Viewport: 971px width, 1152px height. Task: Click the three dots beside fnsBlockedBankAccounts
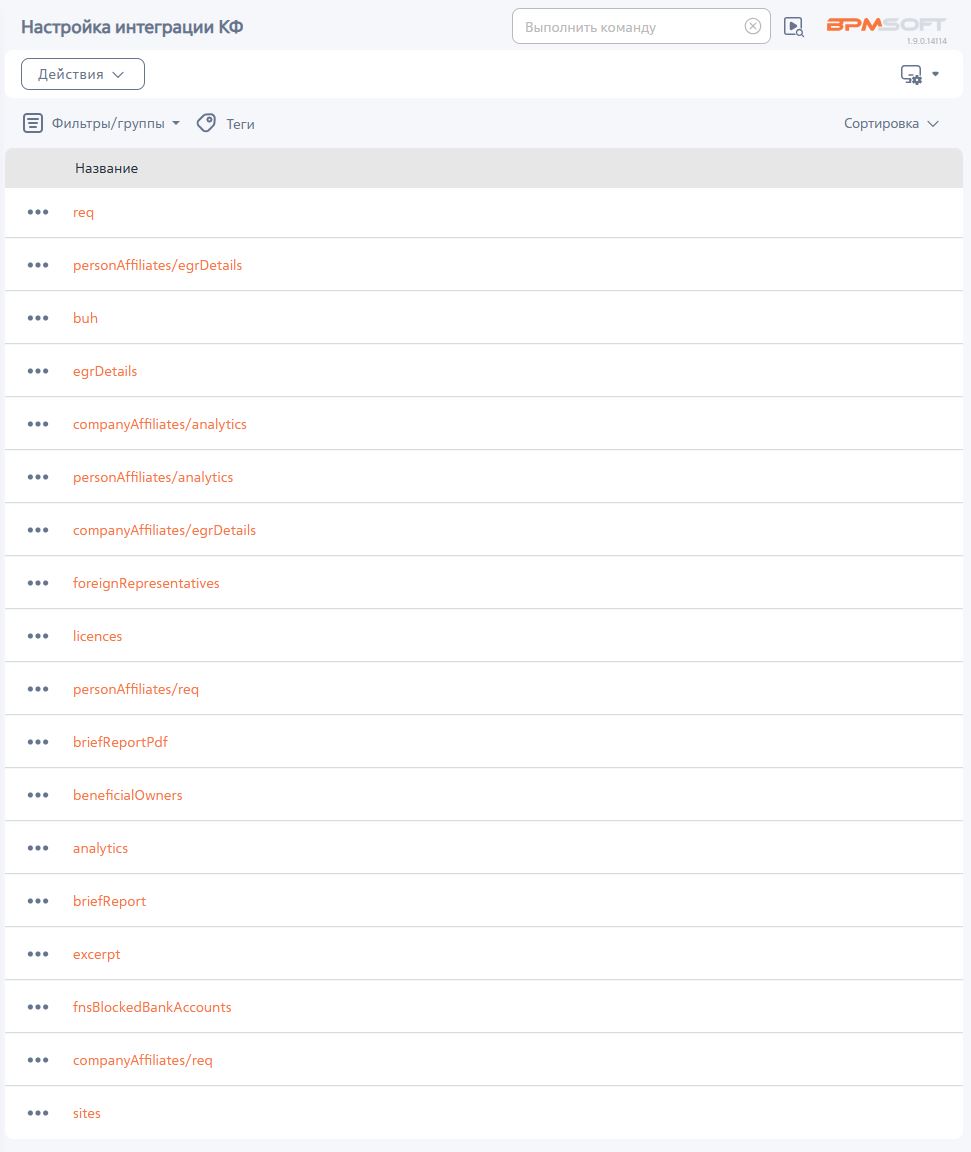click(x=38, y=1007)
